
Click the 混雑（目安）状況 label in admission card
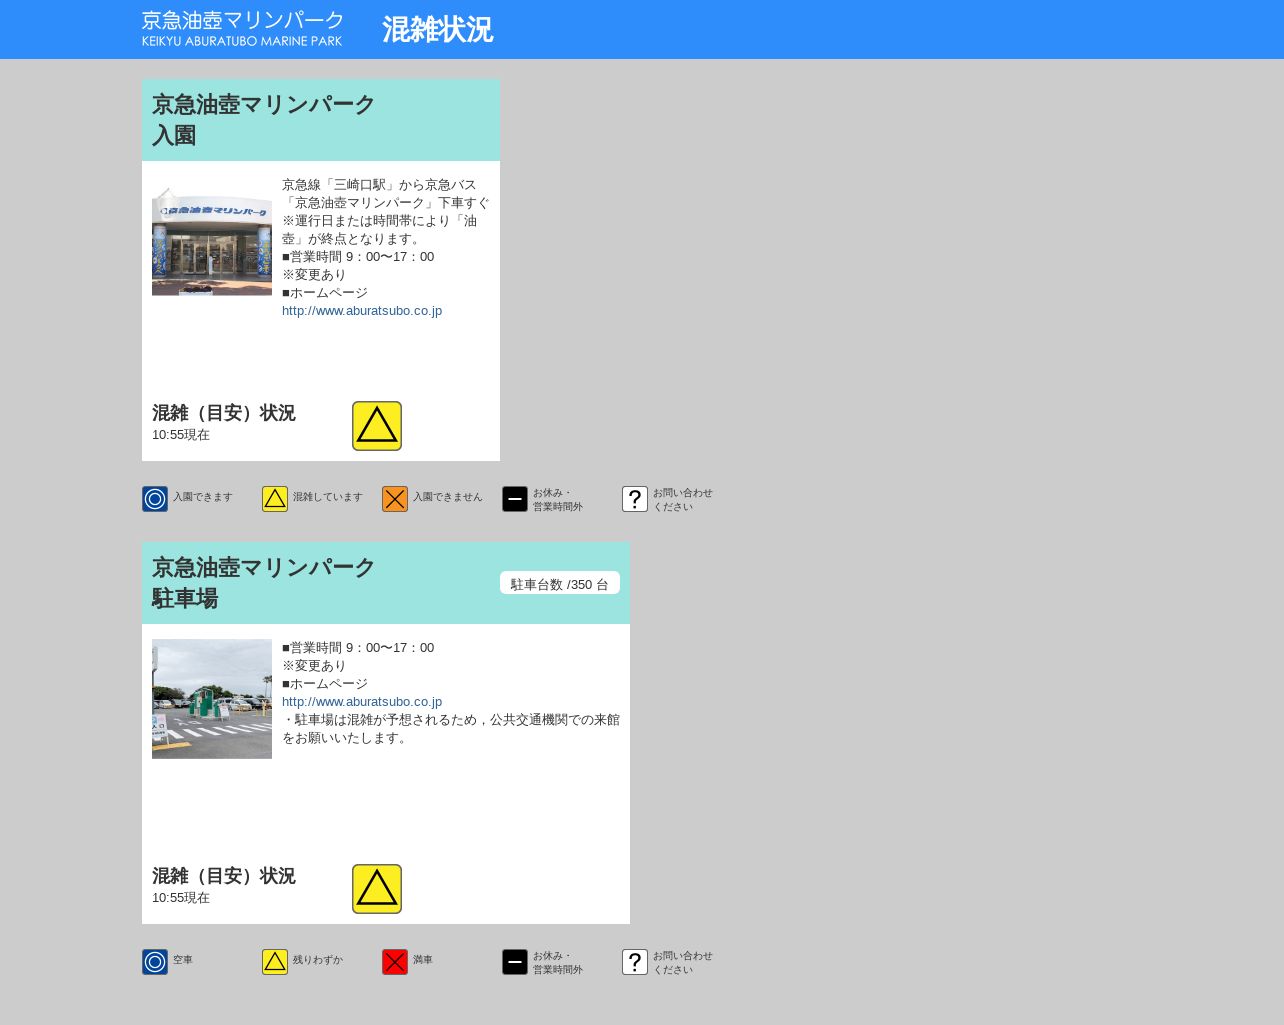click(224, 413)
